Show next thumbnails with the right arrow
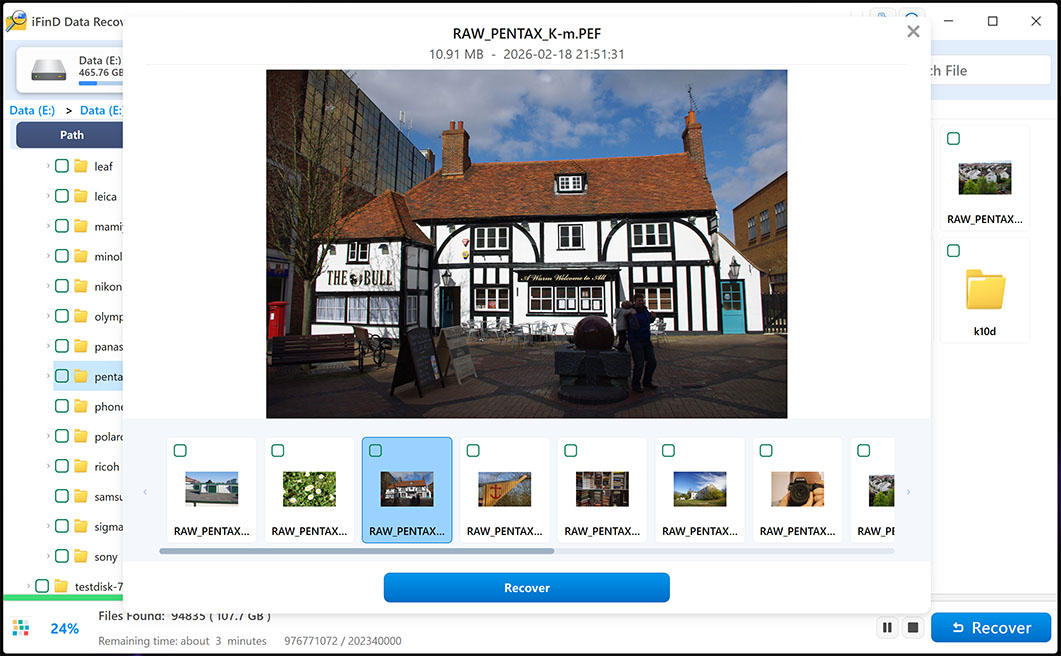The height and width of the screenshot is (656, 1061). click(x=908, y=492)
